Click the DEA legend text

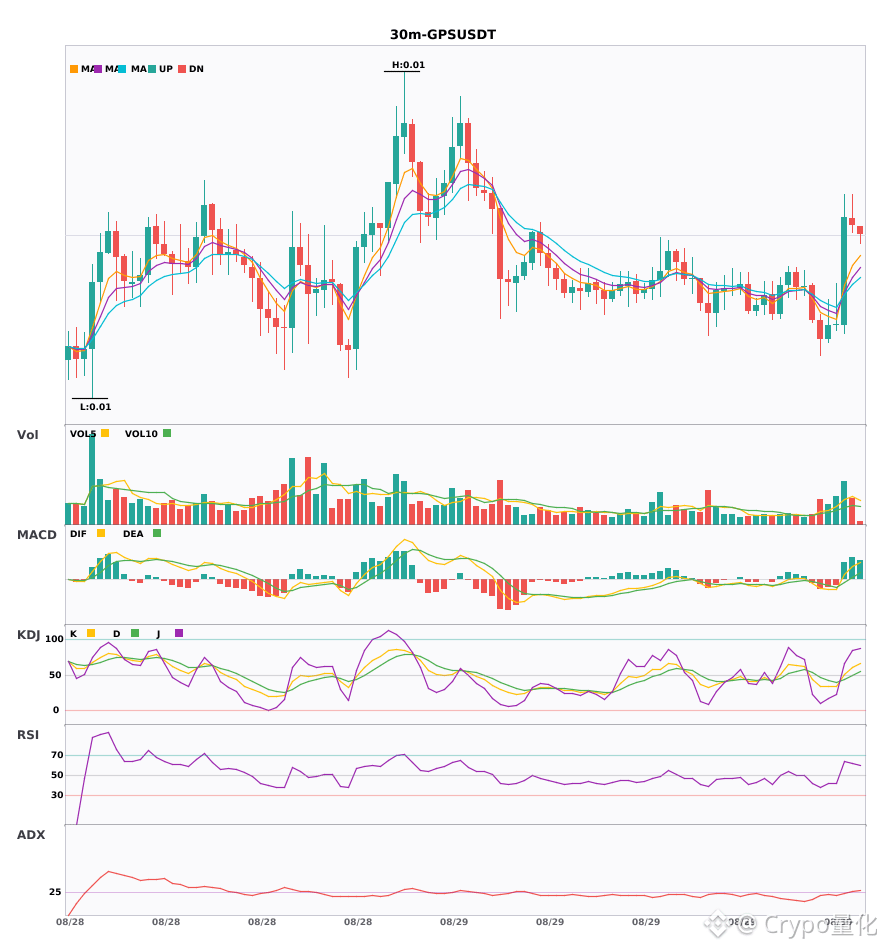[x=133, y=534]
